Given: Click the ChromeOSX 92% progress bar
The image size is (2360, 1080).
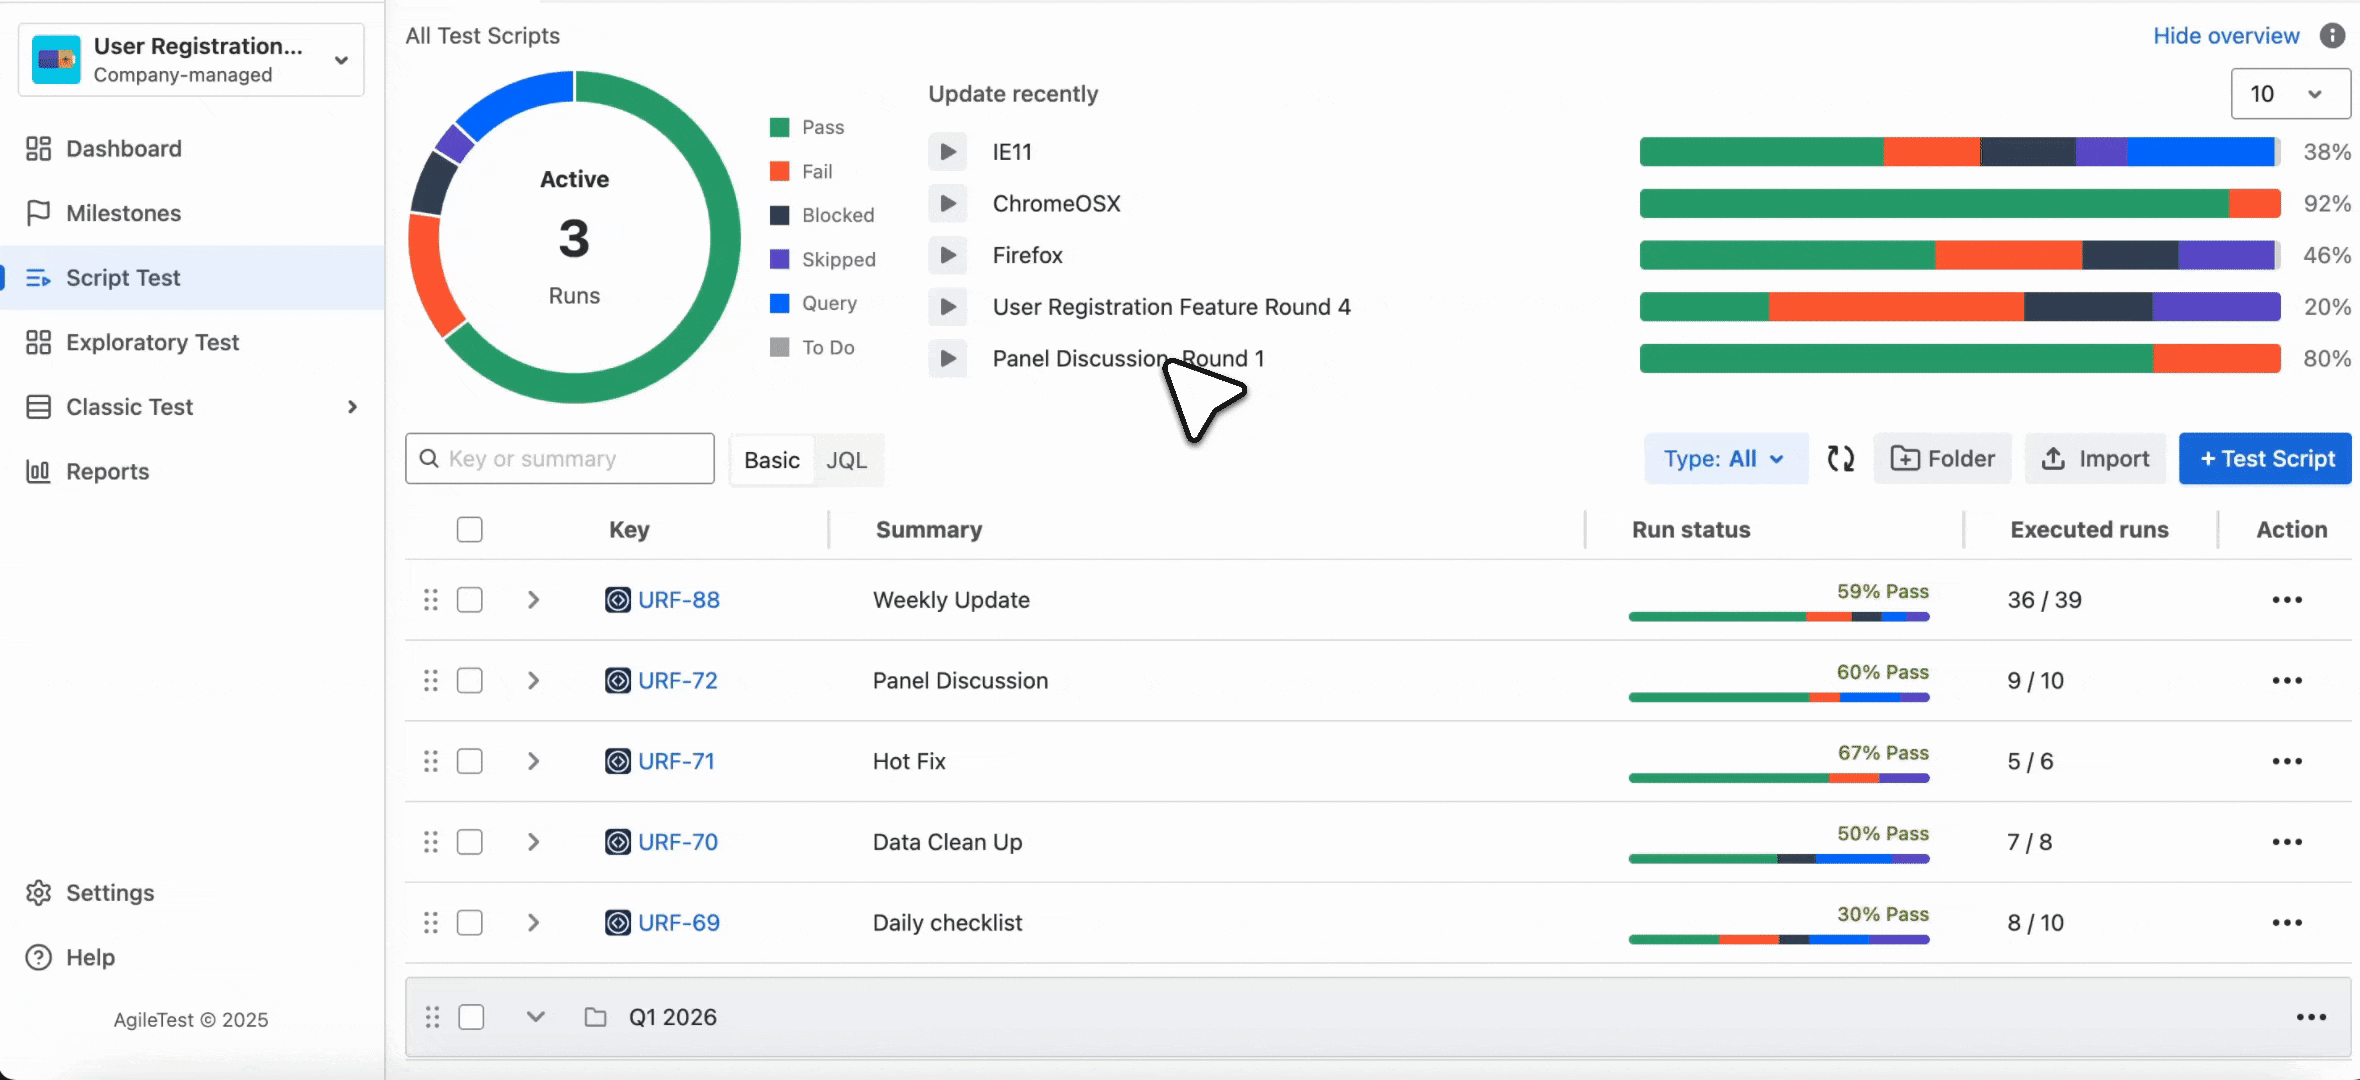Looking at the screenshot, I should [x=1958, y=204].
